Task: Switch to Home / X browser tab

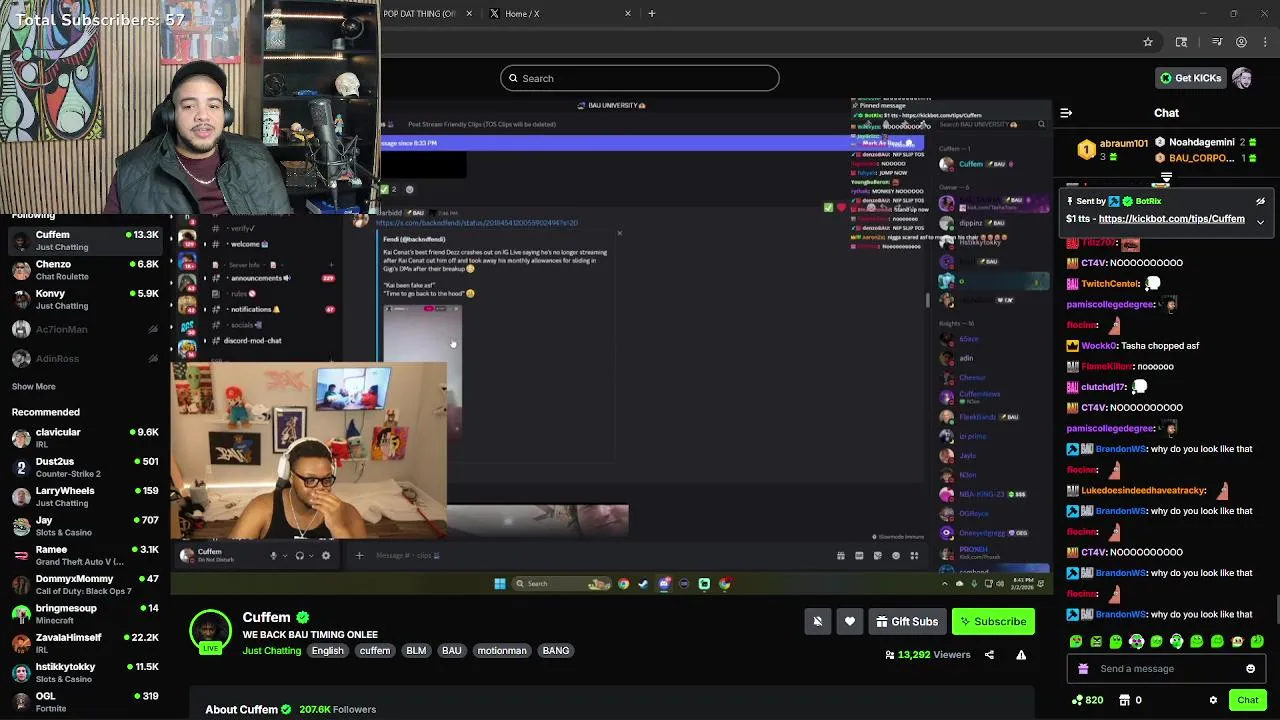Action: point(560,14)
